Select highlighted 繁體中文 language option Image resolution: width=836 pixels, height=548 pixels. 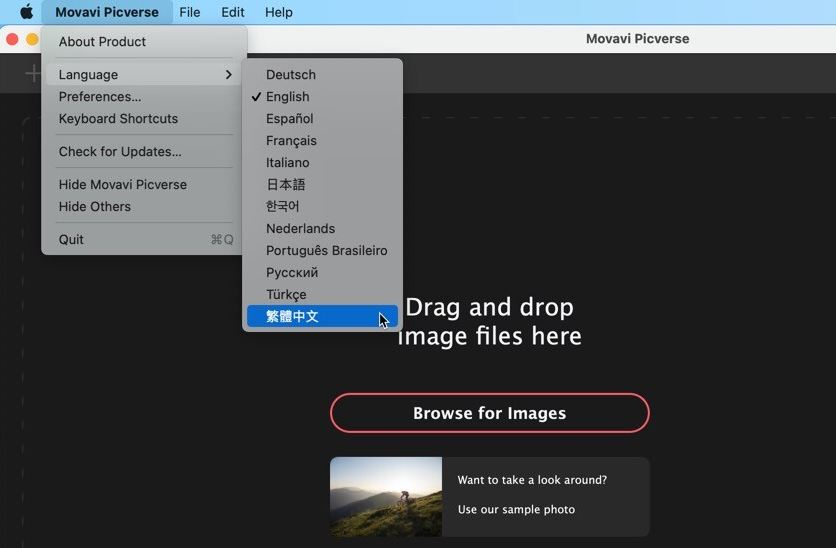[x=322, y=316]
